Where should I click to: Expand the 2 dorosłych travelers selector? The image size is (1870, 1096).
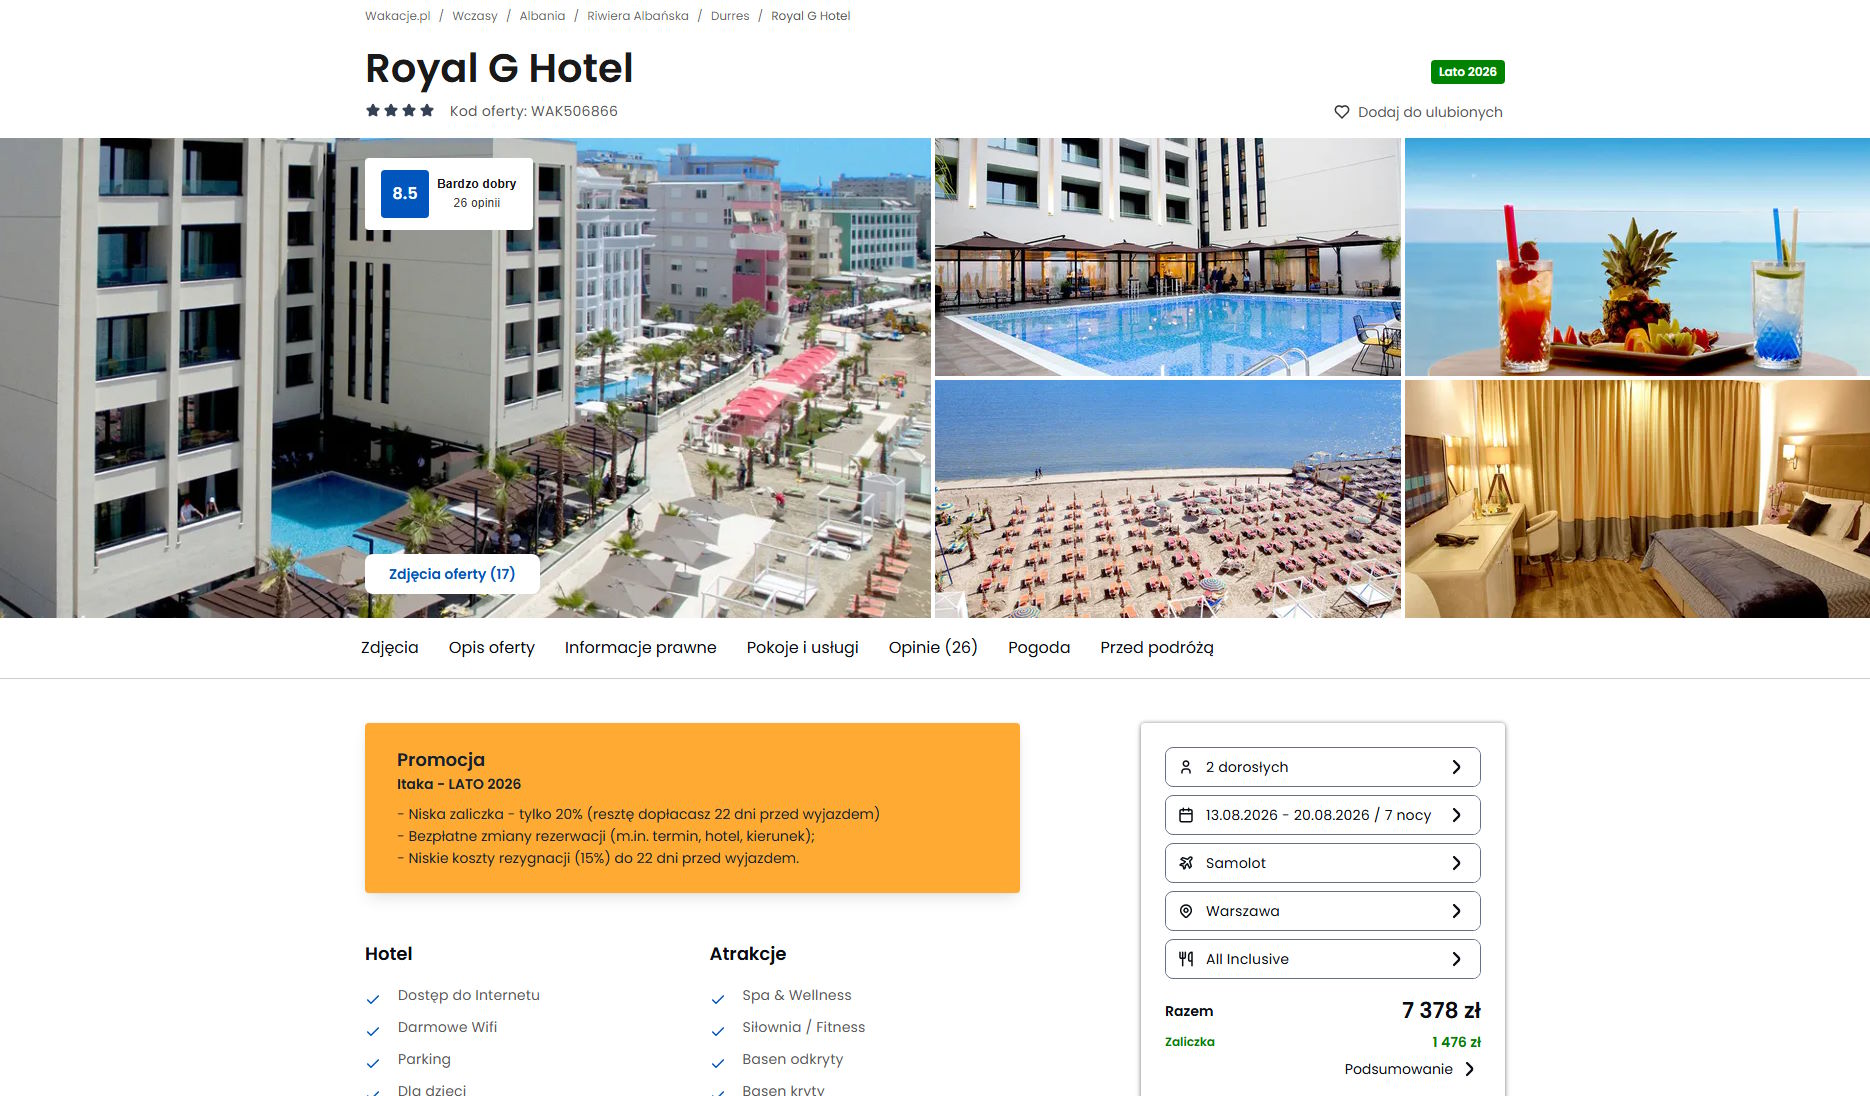click(x=1322, y=767)
